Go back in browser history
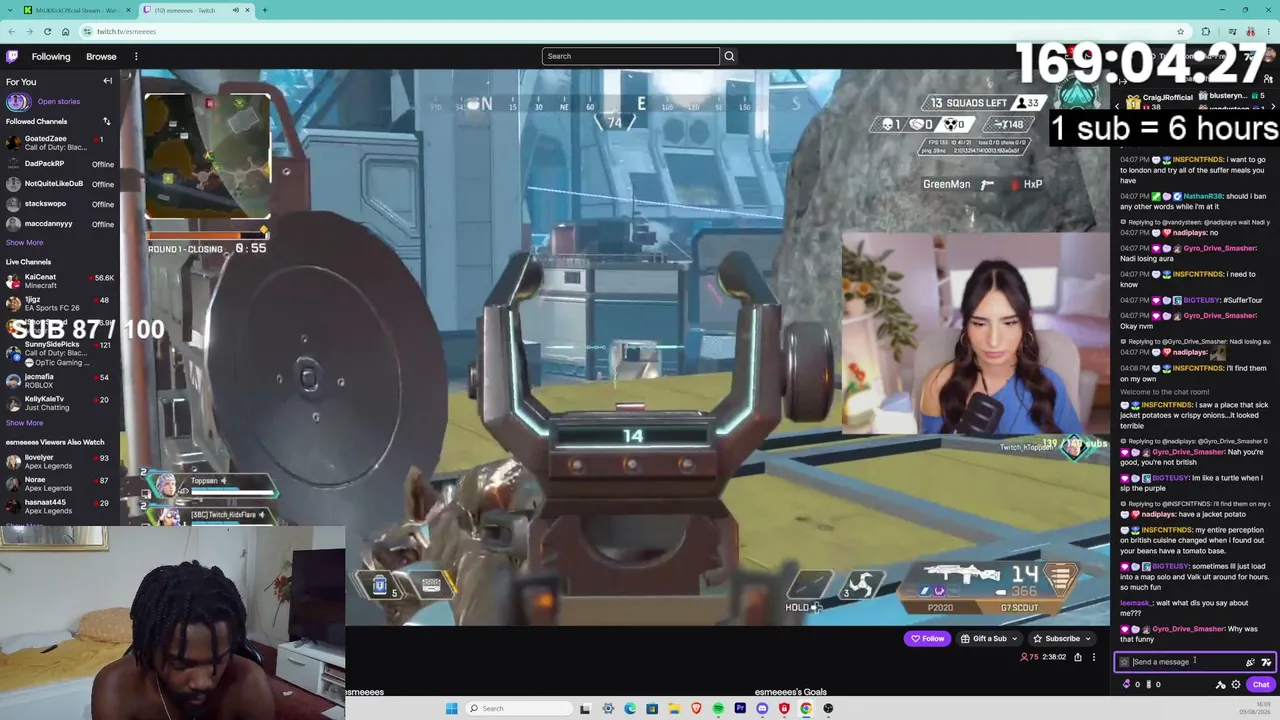 [x=11, y=31]
